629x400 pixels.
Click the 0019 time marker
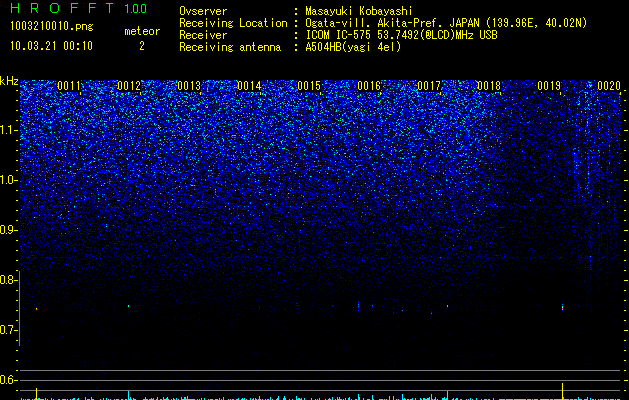tap(549, 86)
